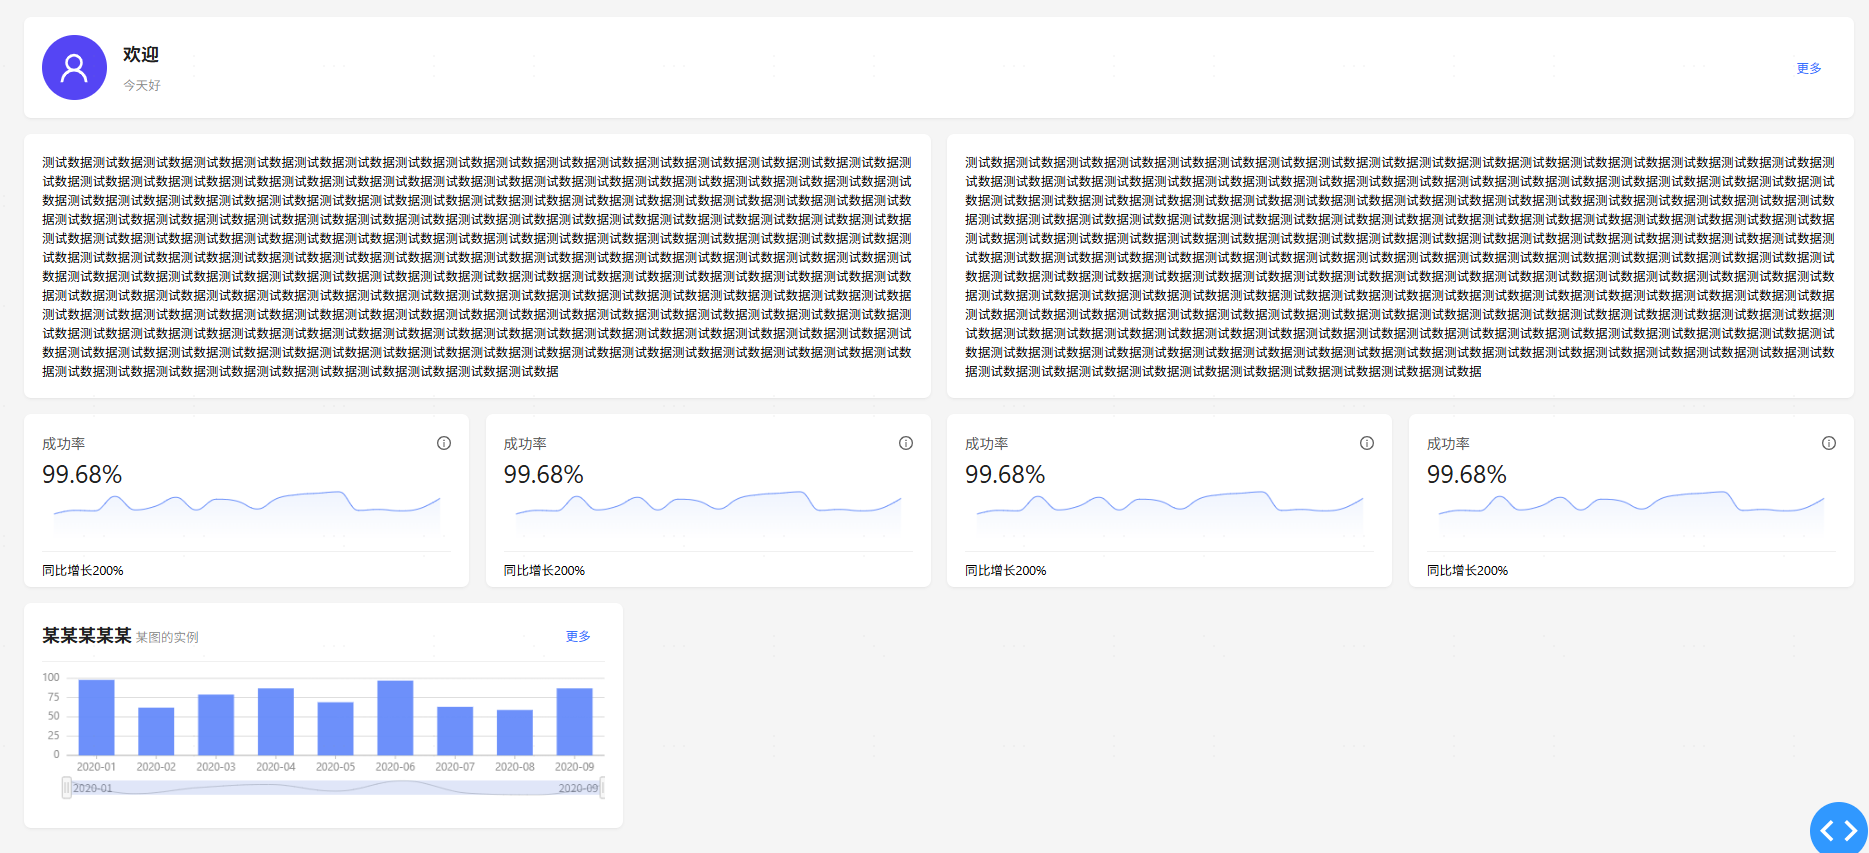Click the purple user avatar icon
The height and width of the screenshot is (853, 1869).
[74, 68]
